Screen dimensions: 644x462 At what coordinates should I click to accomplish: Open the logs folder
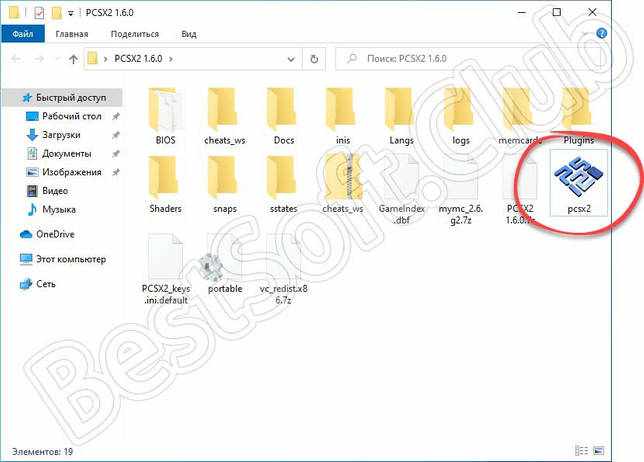(460, 116)
